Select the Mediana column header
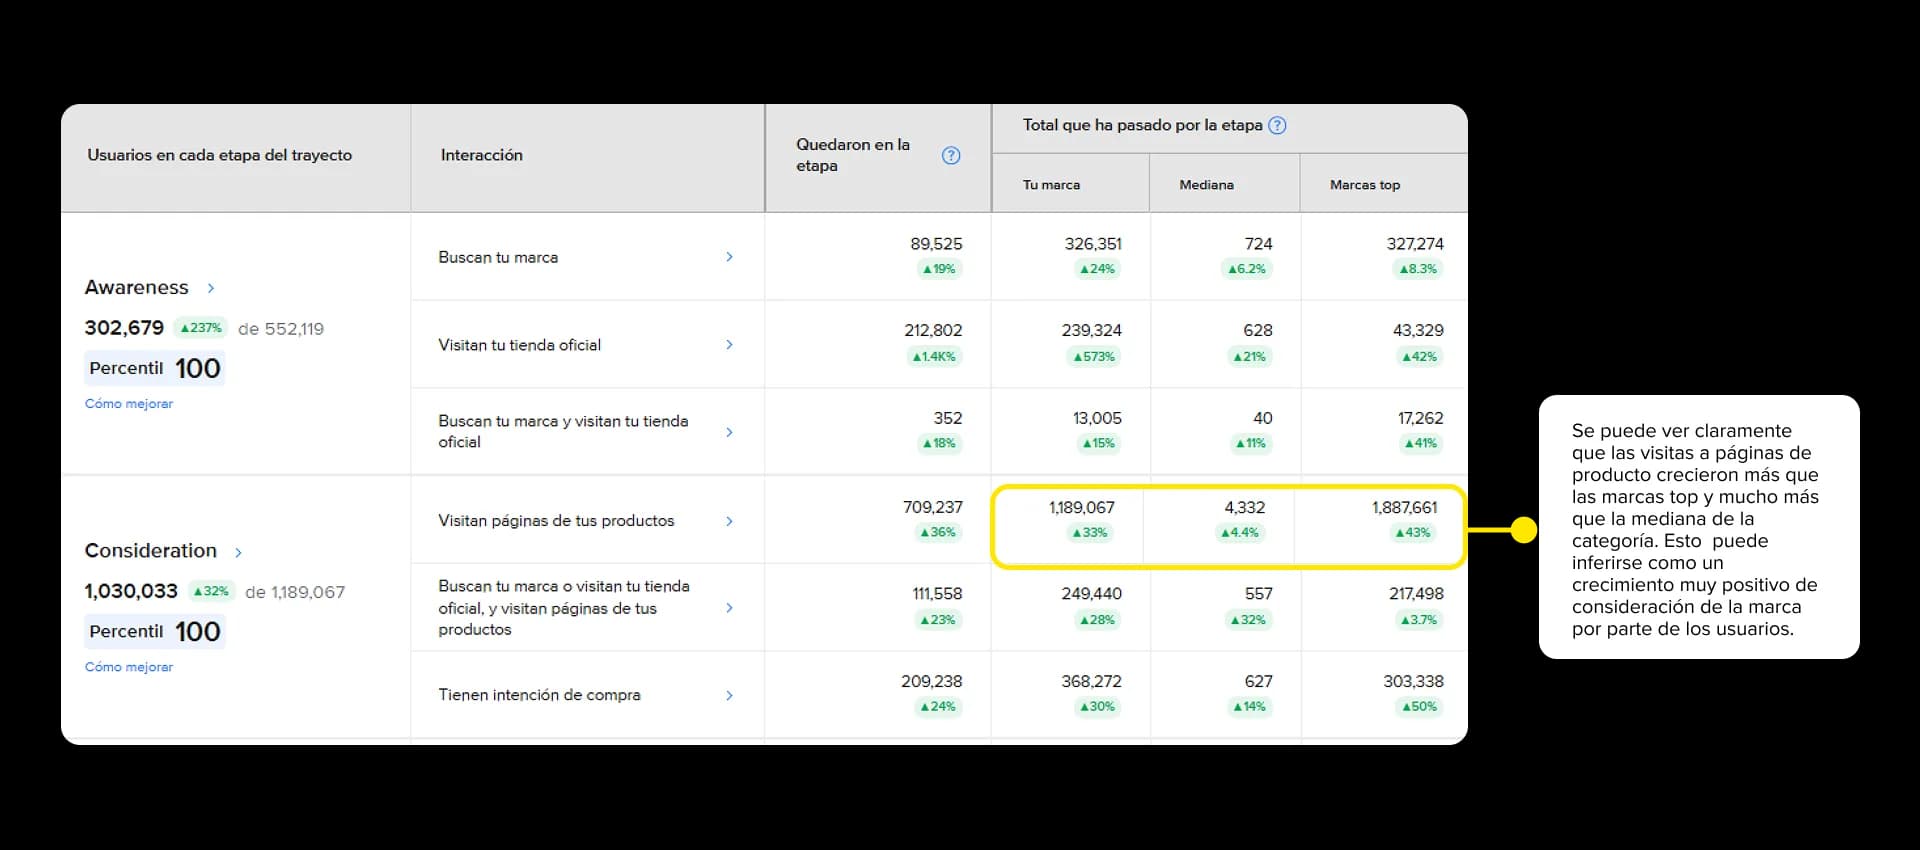The width and height of the screenshot is (1920, 850). [x=1206, y=185]
